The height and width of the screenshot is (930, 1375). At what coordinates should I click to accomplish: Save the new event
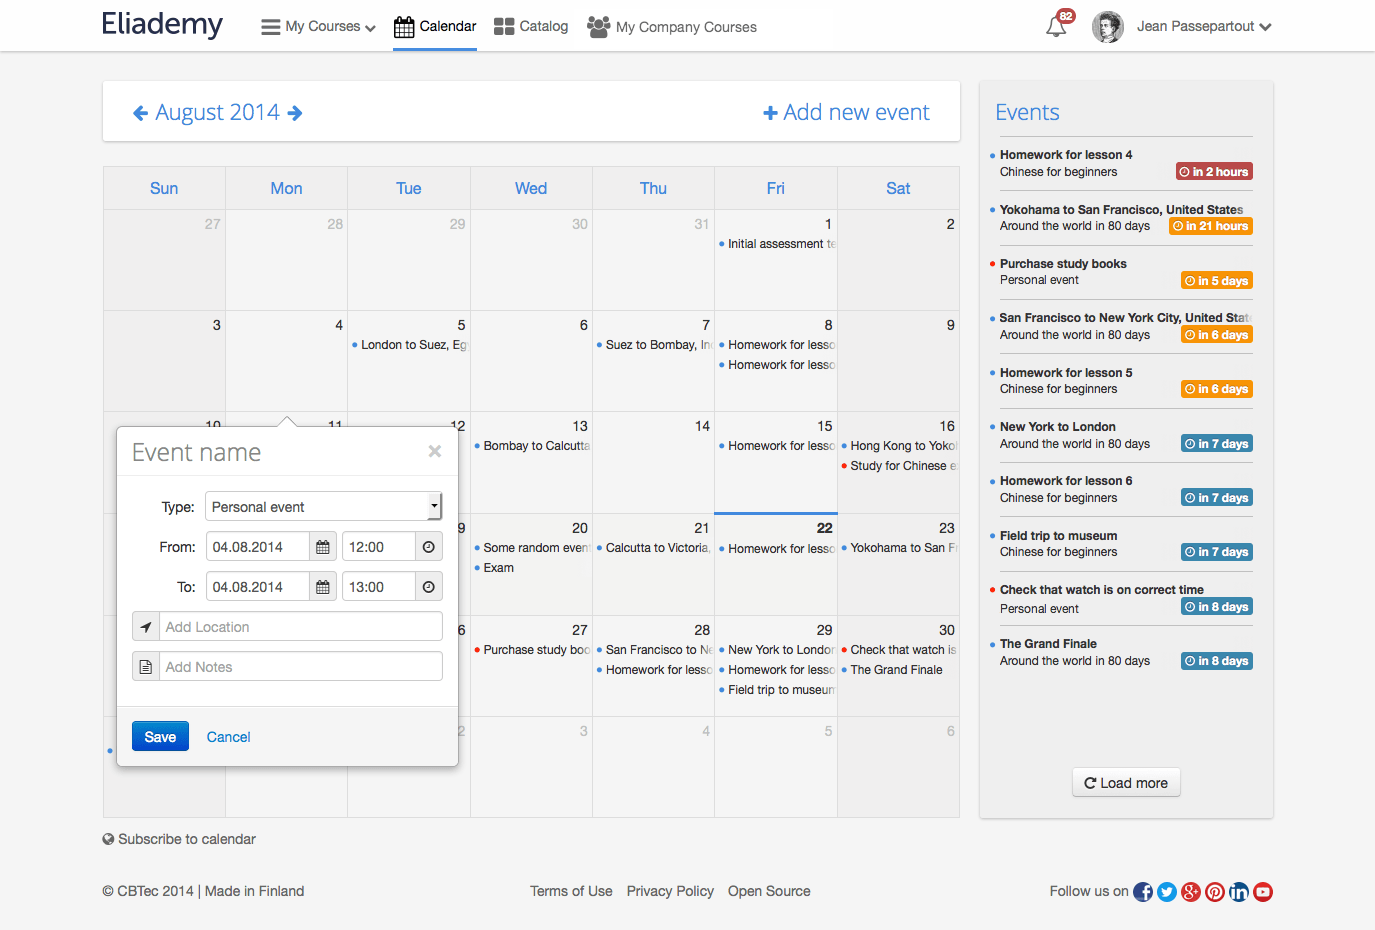160,737
